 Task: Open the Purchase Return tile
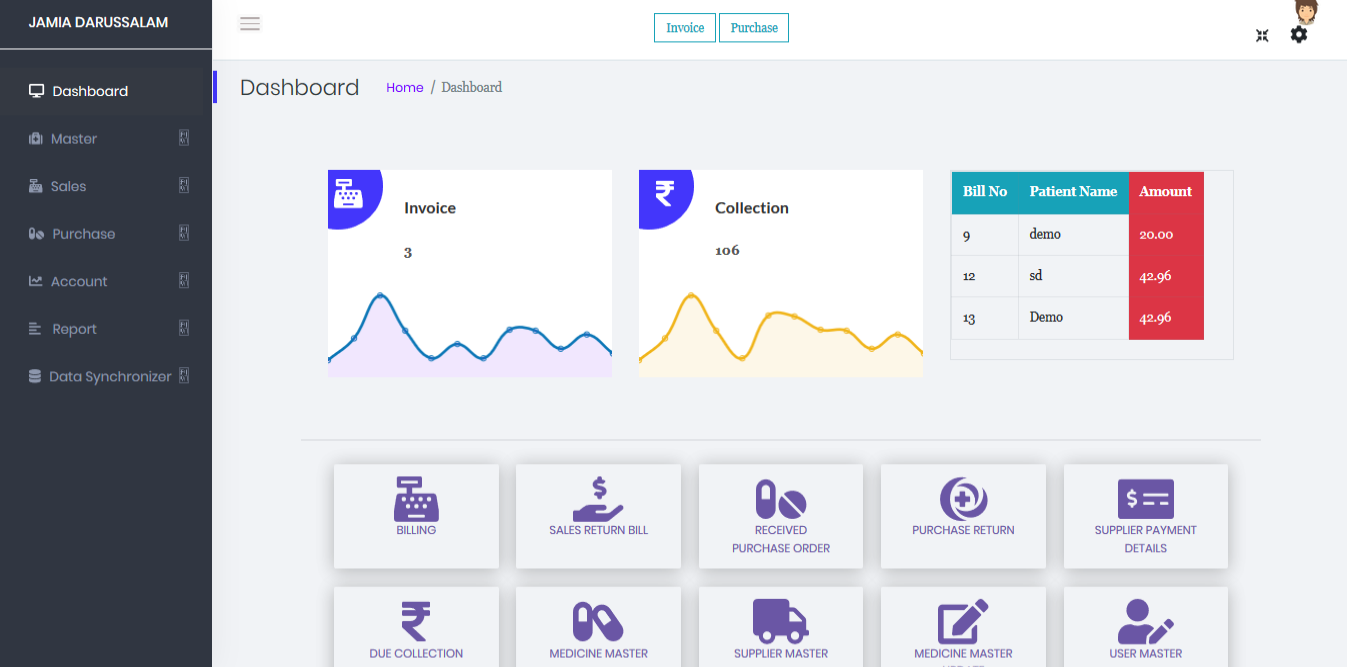point(963,516)
